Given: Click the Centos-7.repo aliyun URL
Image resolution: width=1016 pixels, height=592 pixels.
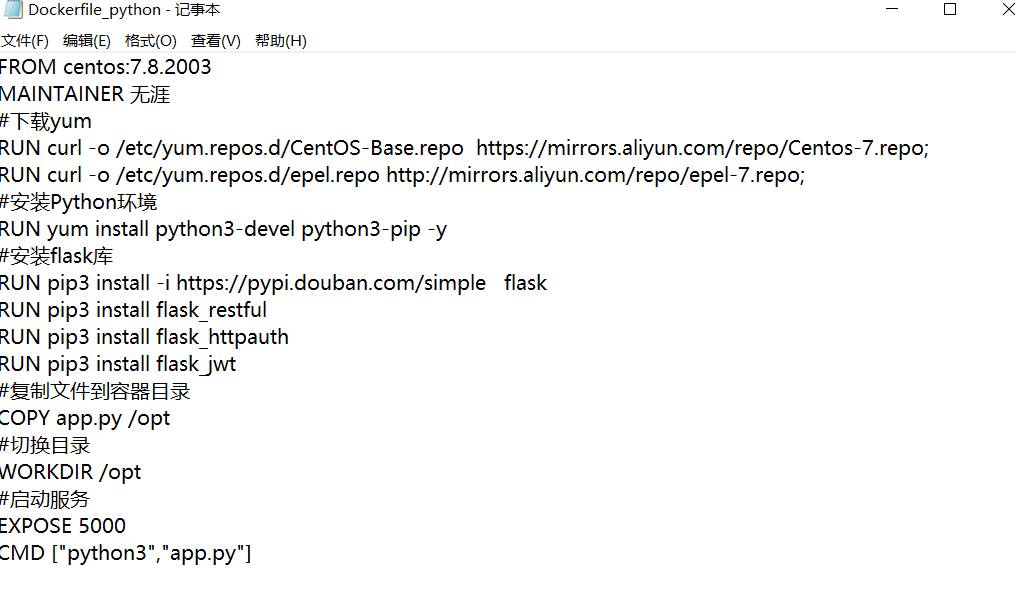Looking at the screenshot, I should coord(702,148).
